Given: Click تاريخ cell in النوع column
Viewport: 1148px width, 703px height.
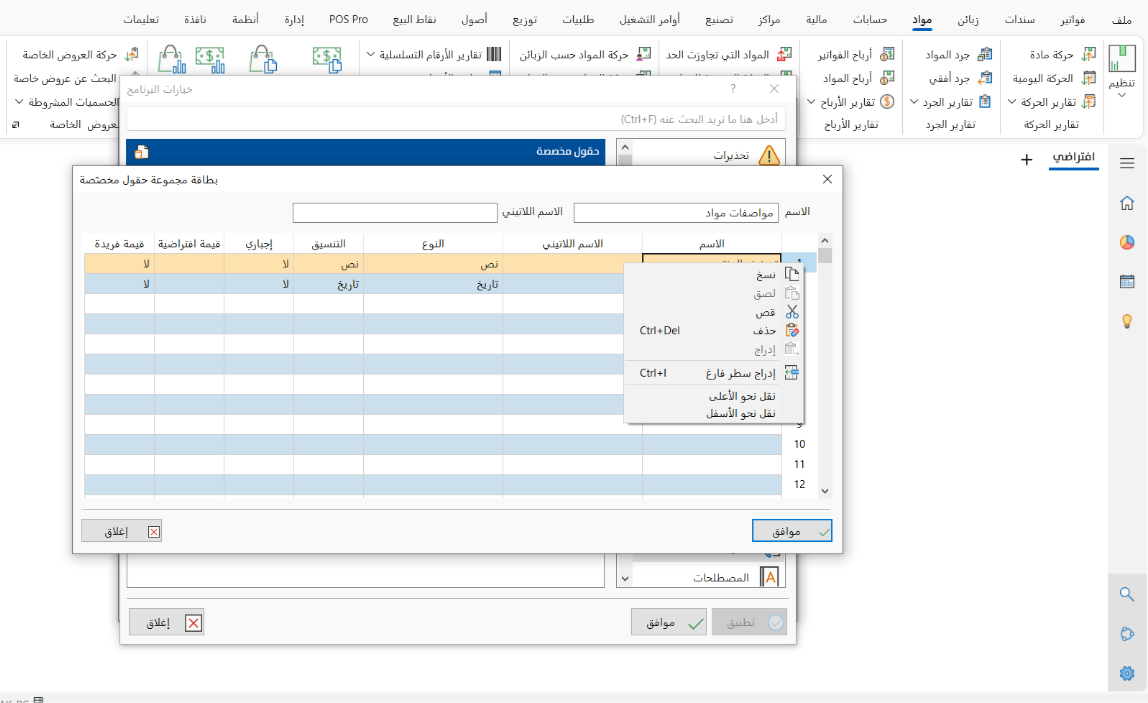Looking at the screenshot, I should 433,284.
